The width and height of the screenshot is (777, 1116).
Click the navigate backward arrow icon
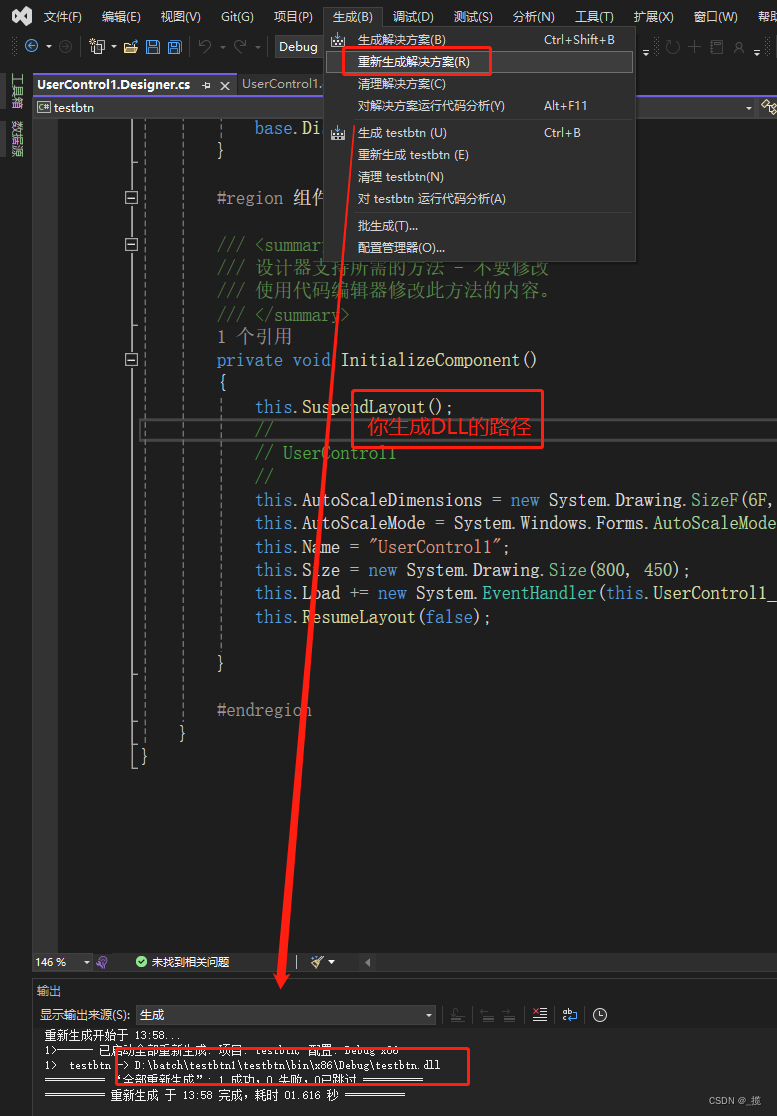tap(31, 46)
